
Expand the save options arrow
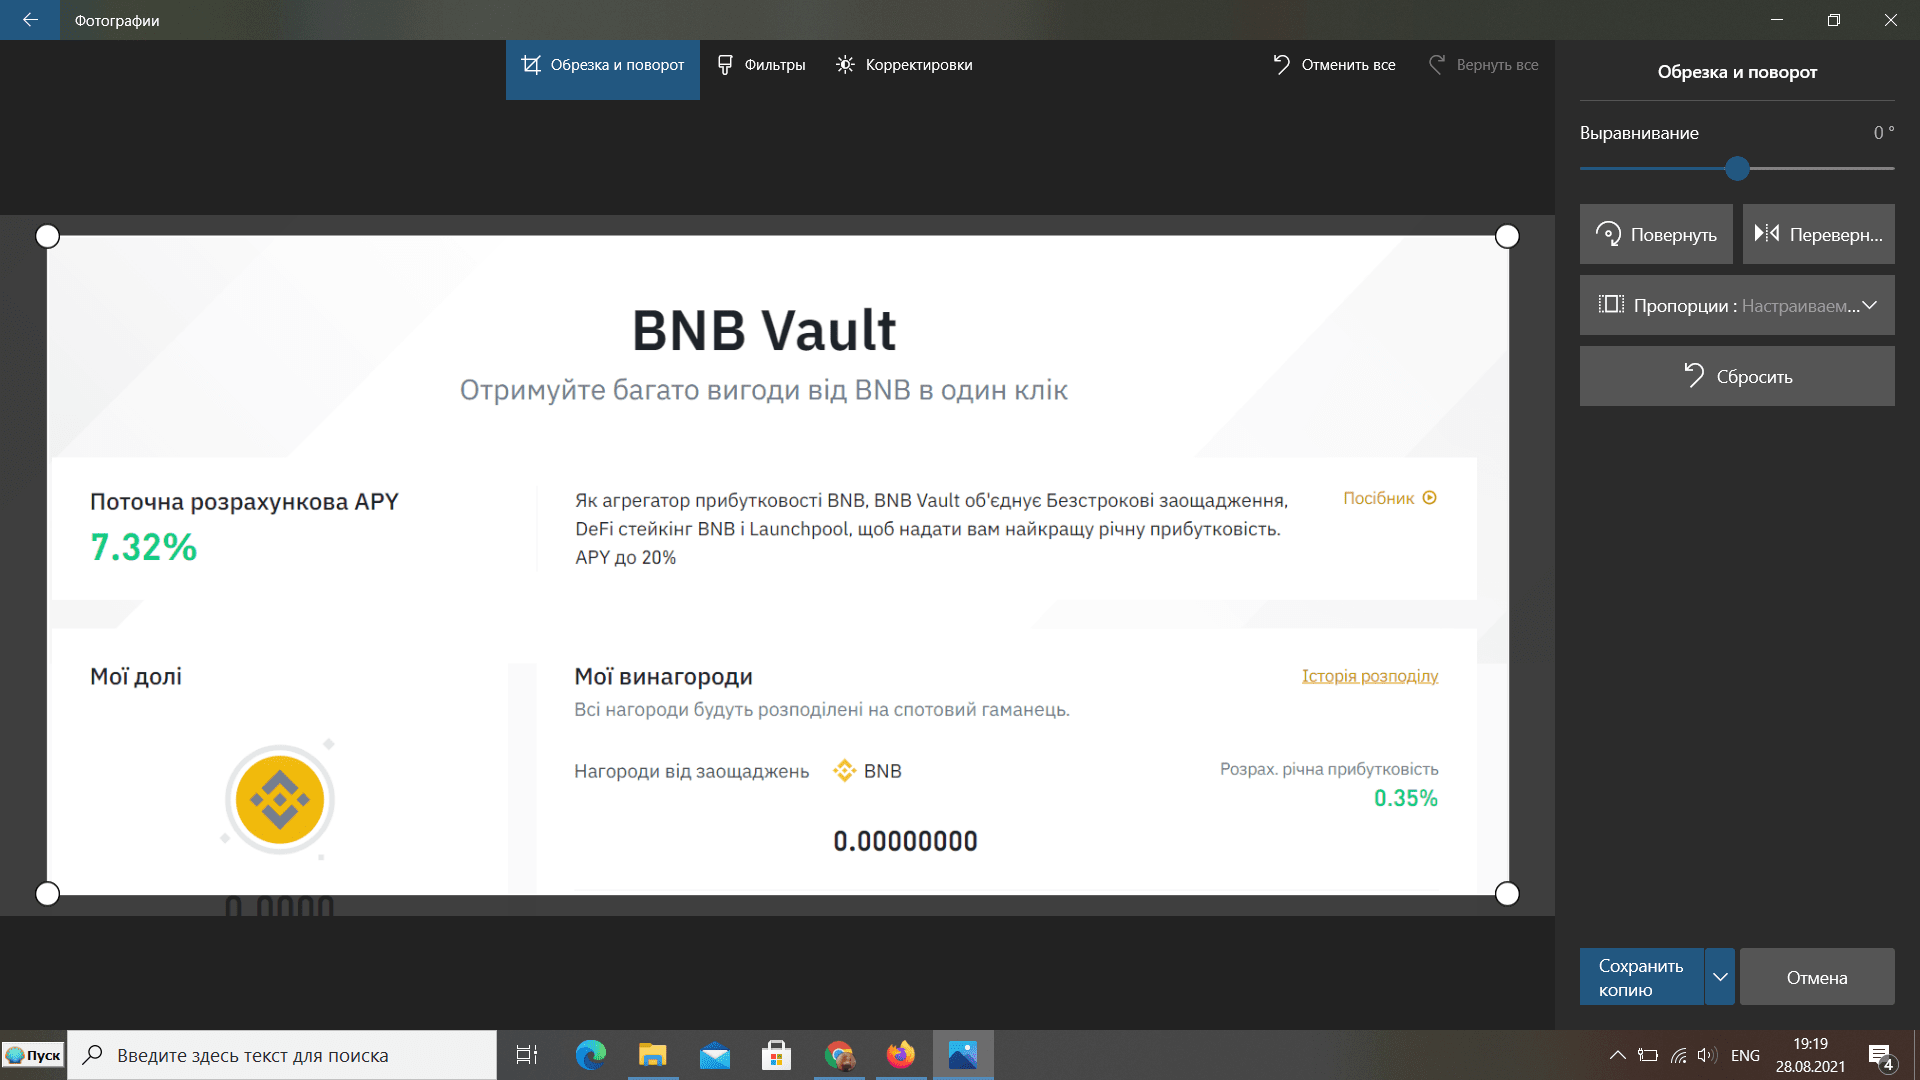pos(1720,977)
